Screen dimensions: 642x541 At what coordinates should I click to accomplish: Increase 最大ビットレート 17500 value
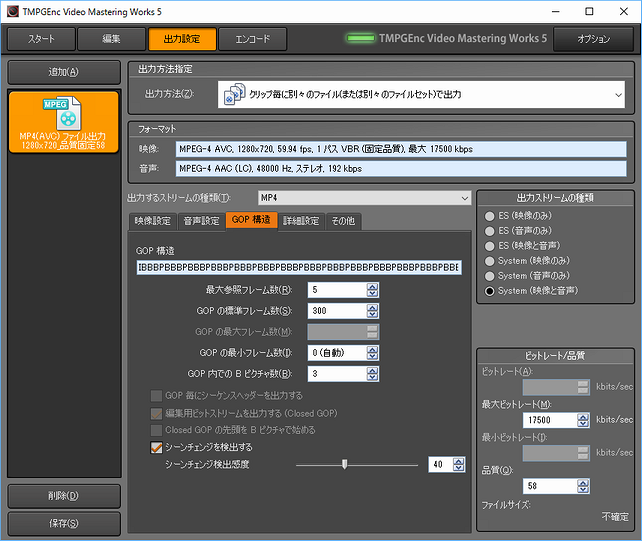tap(583, 417)
